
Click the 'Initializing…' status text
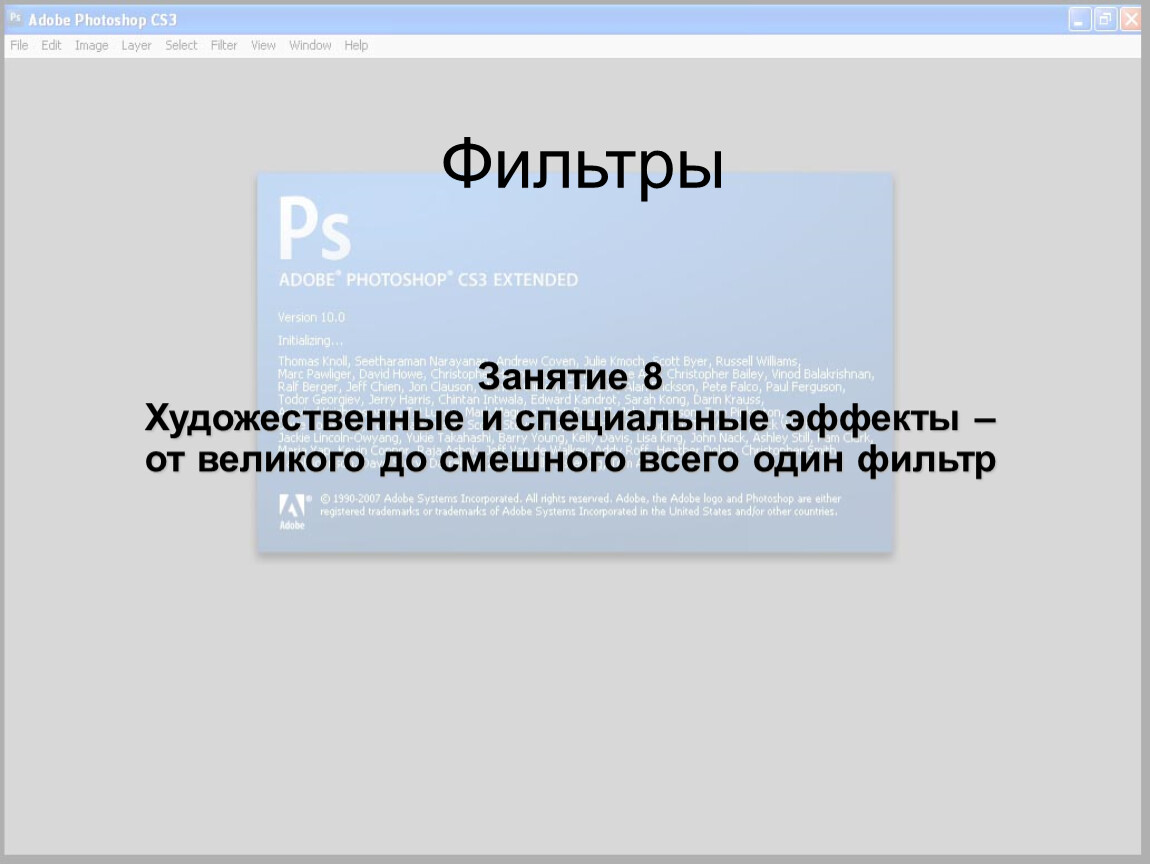pyautogui.click(x=310, y=340)
